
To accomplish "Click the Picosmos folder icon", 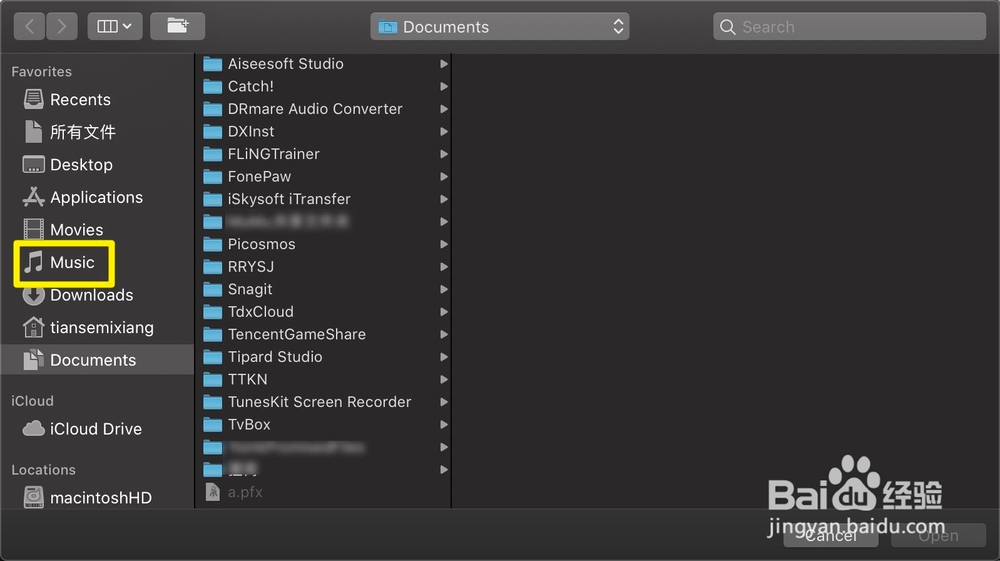I will [x=212, y=244].
